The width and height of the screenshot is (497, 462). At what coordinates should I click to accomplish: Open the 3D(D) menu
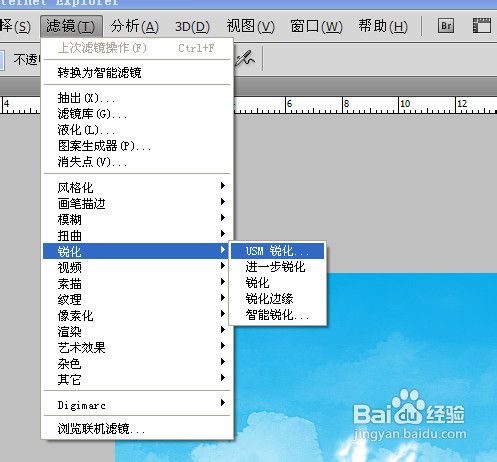pyautogui.click(x=192, y=26)
